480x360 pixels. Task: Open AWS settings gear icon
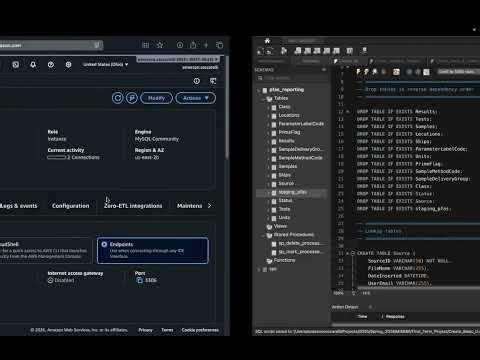(x=68, y=65)
